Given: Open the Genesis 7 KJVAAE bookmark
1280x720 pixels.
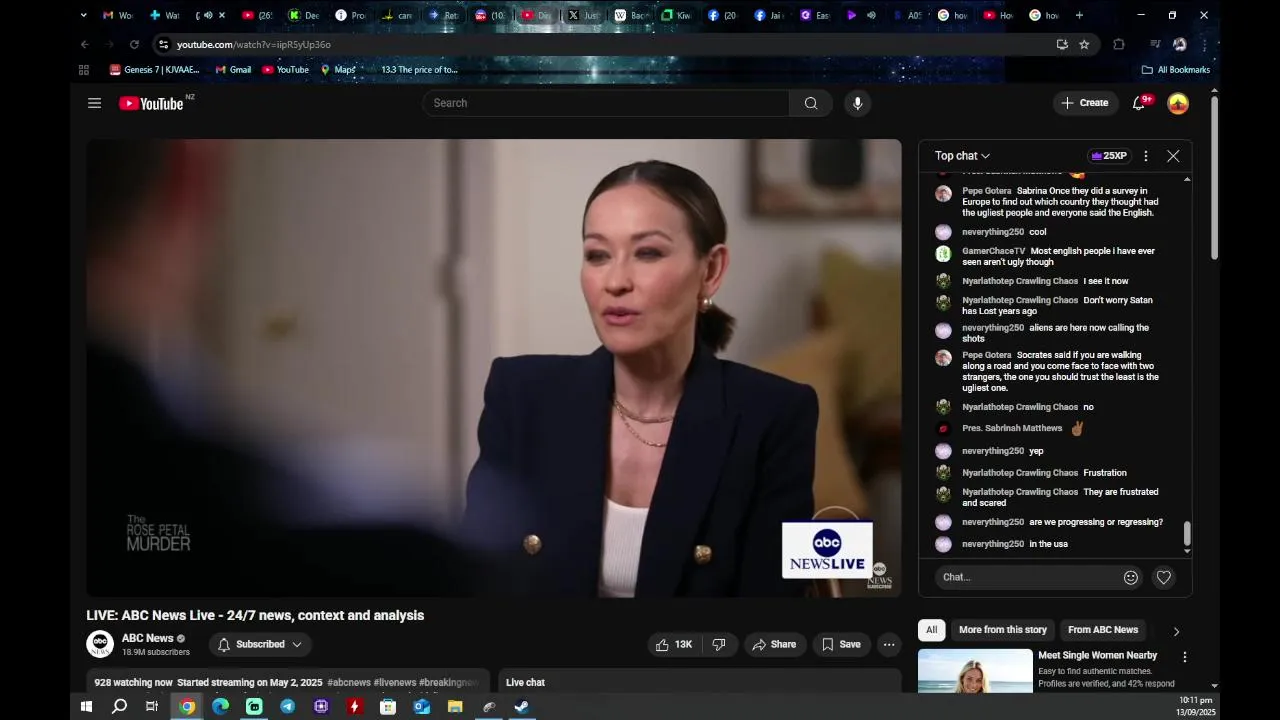Looking at the screenshot, I should click(x=154, y=70).
